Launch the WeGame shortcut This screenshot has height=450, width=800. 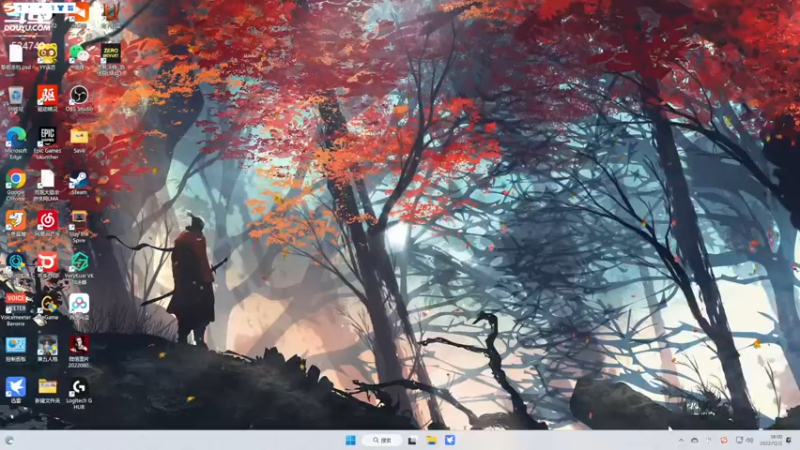(x=47, y=305)
